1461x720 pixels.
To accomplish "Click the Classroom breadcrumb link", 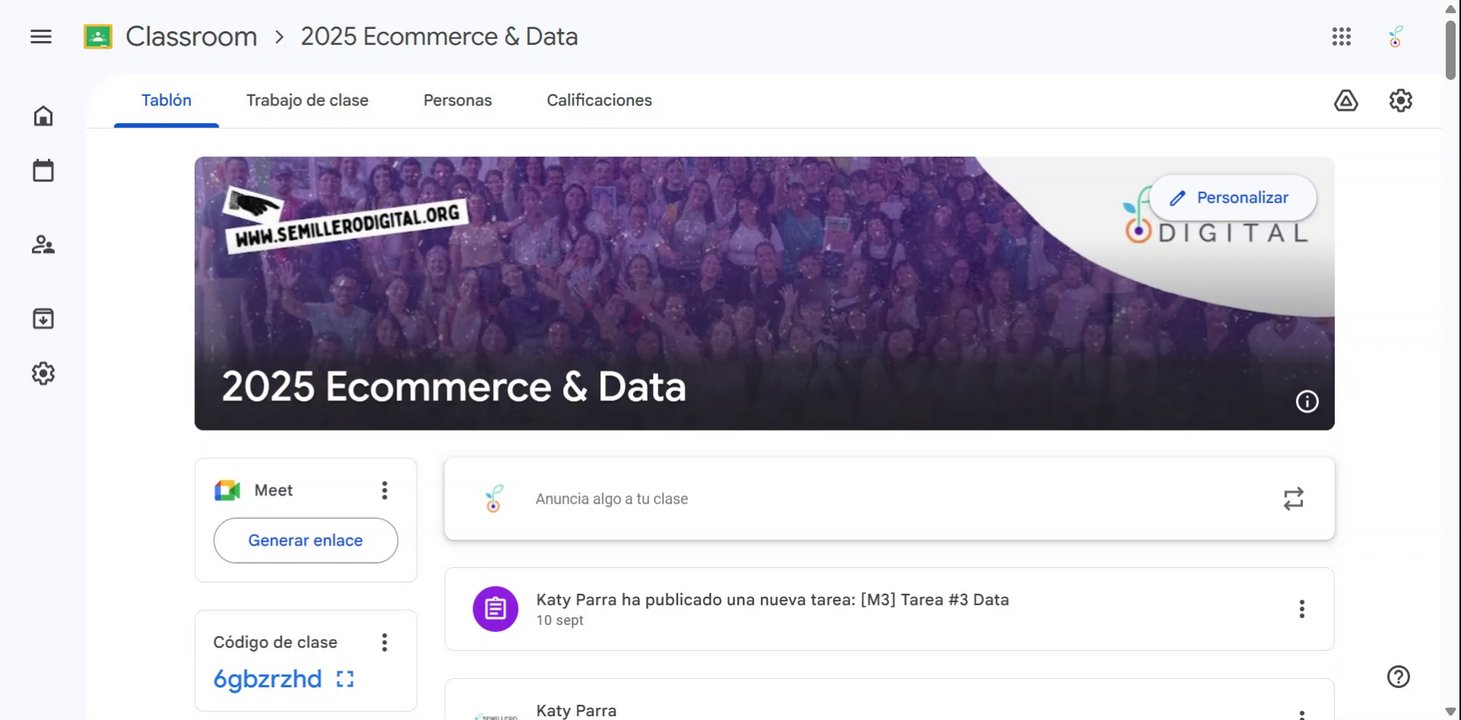I will (191, 37).
